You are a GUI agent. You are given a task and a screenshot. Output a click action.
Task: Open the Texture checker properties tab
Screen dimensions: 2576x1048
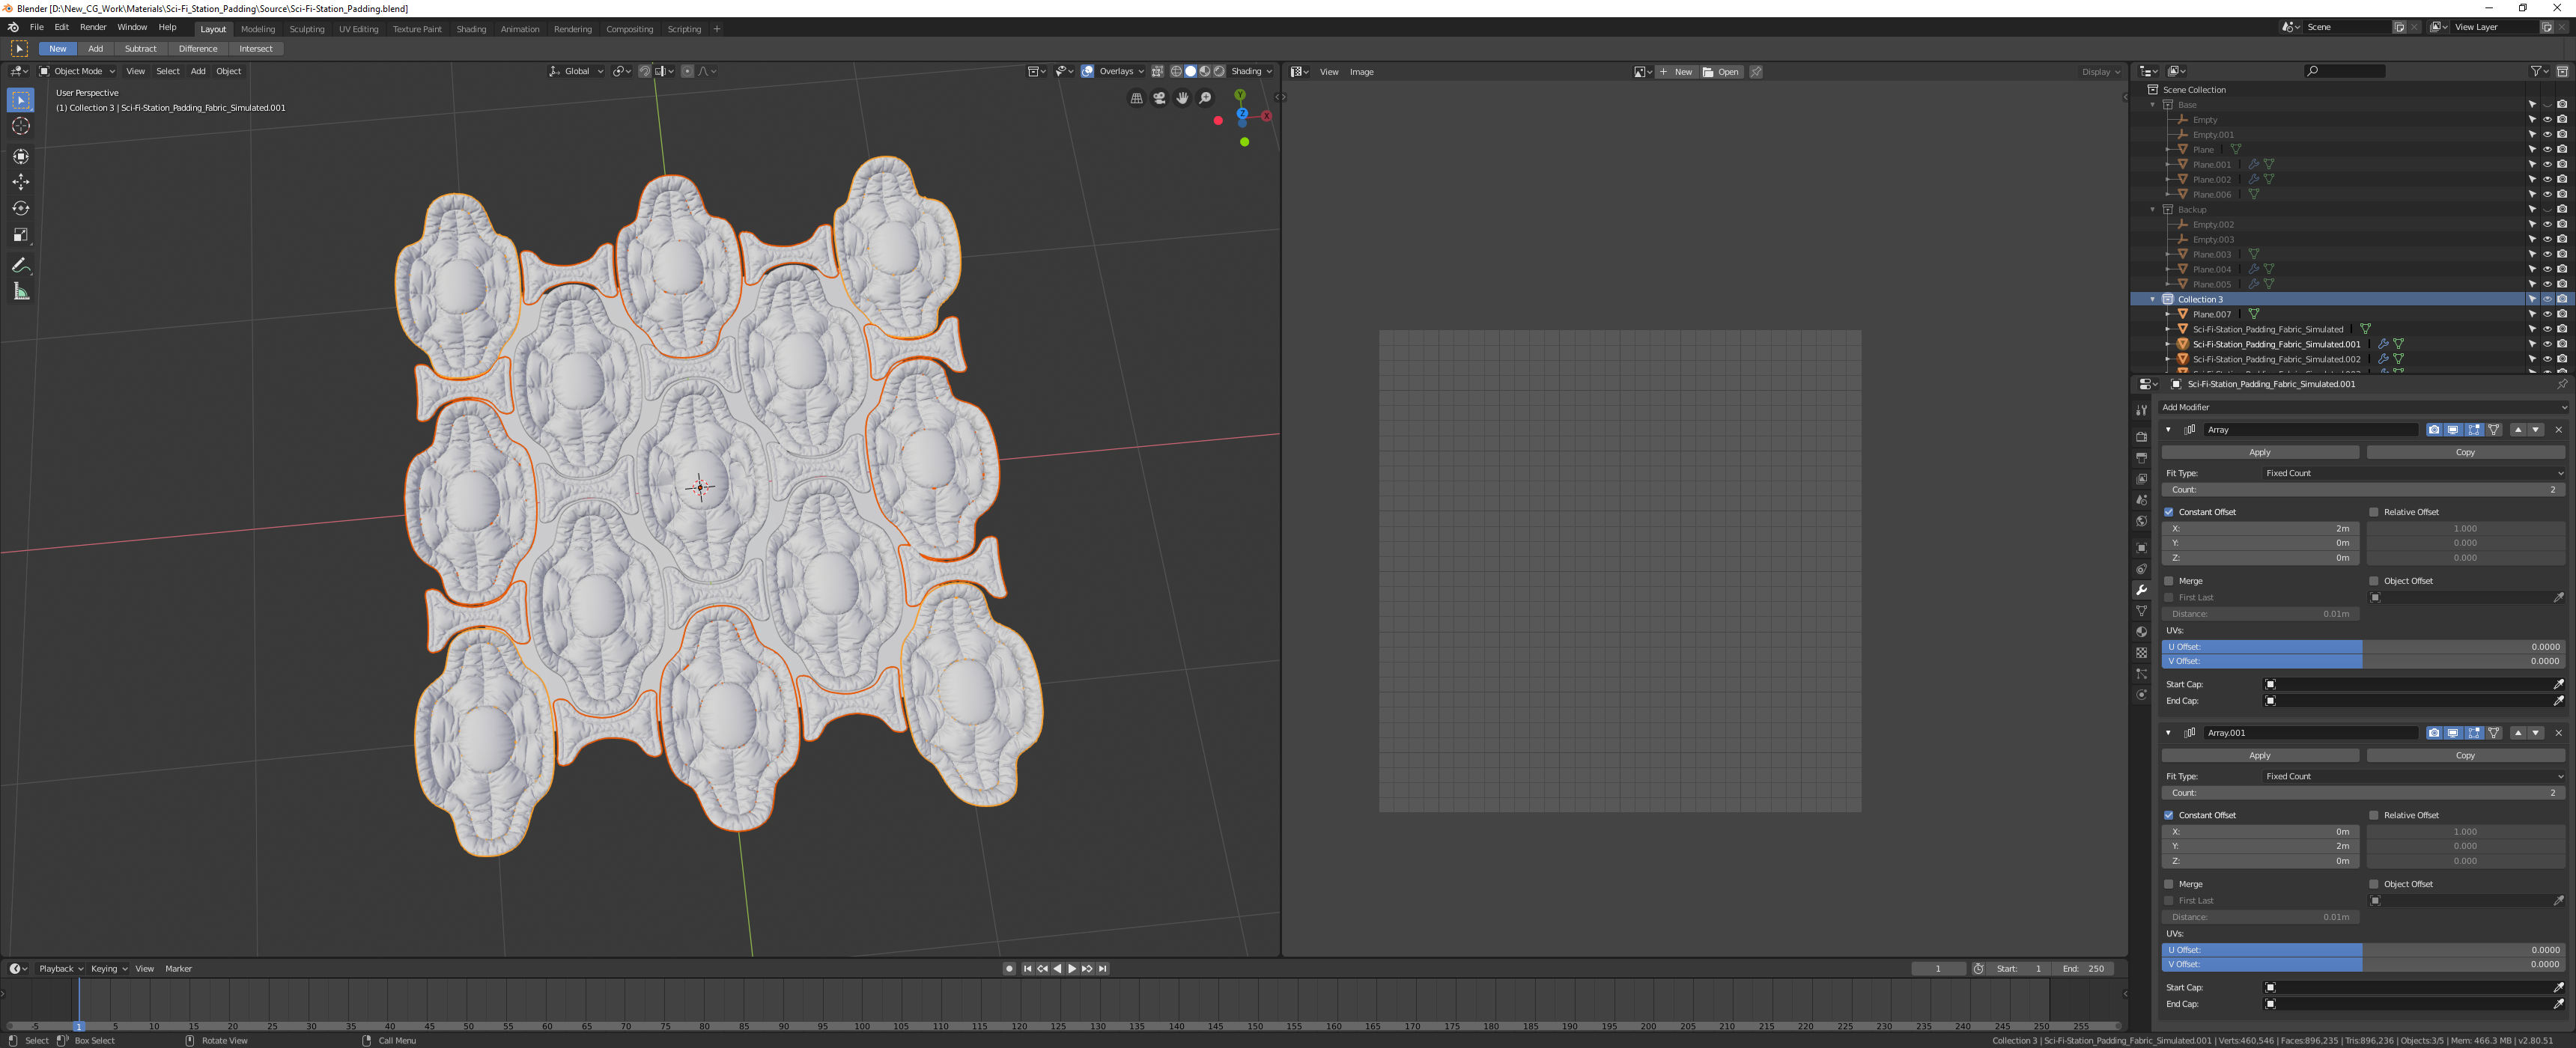[x=2141, y=653]
